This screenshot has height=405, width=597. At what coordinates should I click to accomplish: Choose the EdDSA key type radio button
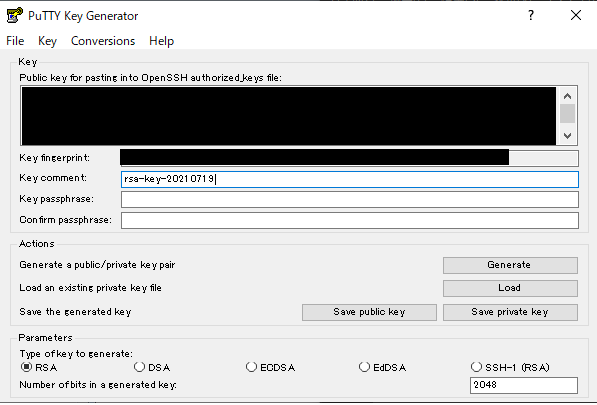pyautogui.click(x=364, y=367)
